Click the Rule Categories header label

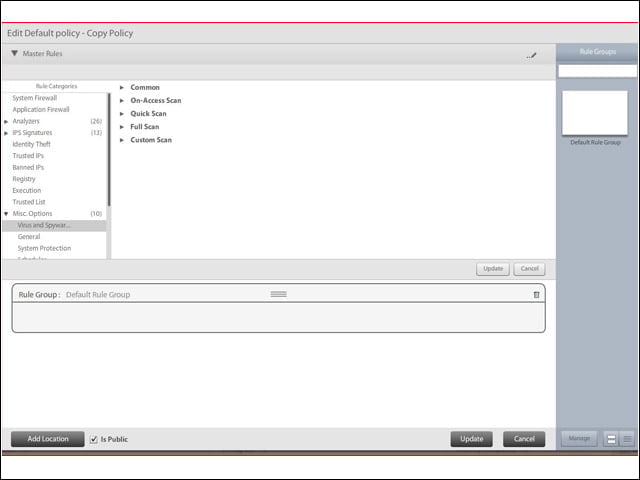pyautogui.click(x=56, y=86)
